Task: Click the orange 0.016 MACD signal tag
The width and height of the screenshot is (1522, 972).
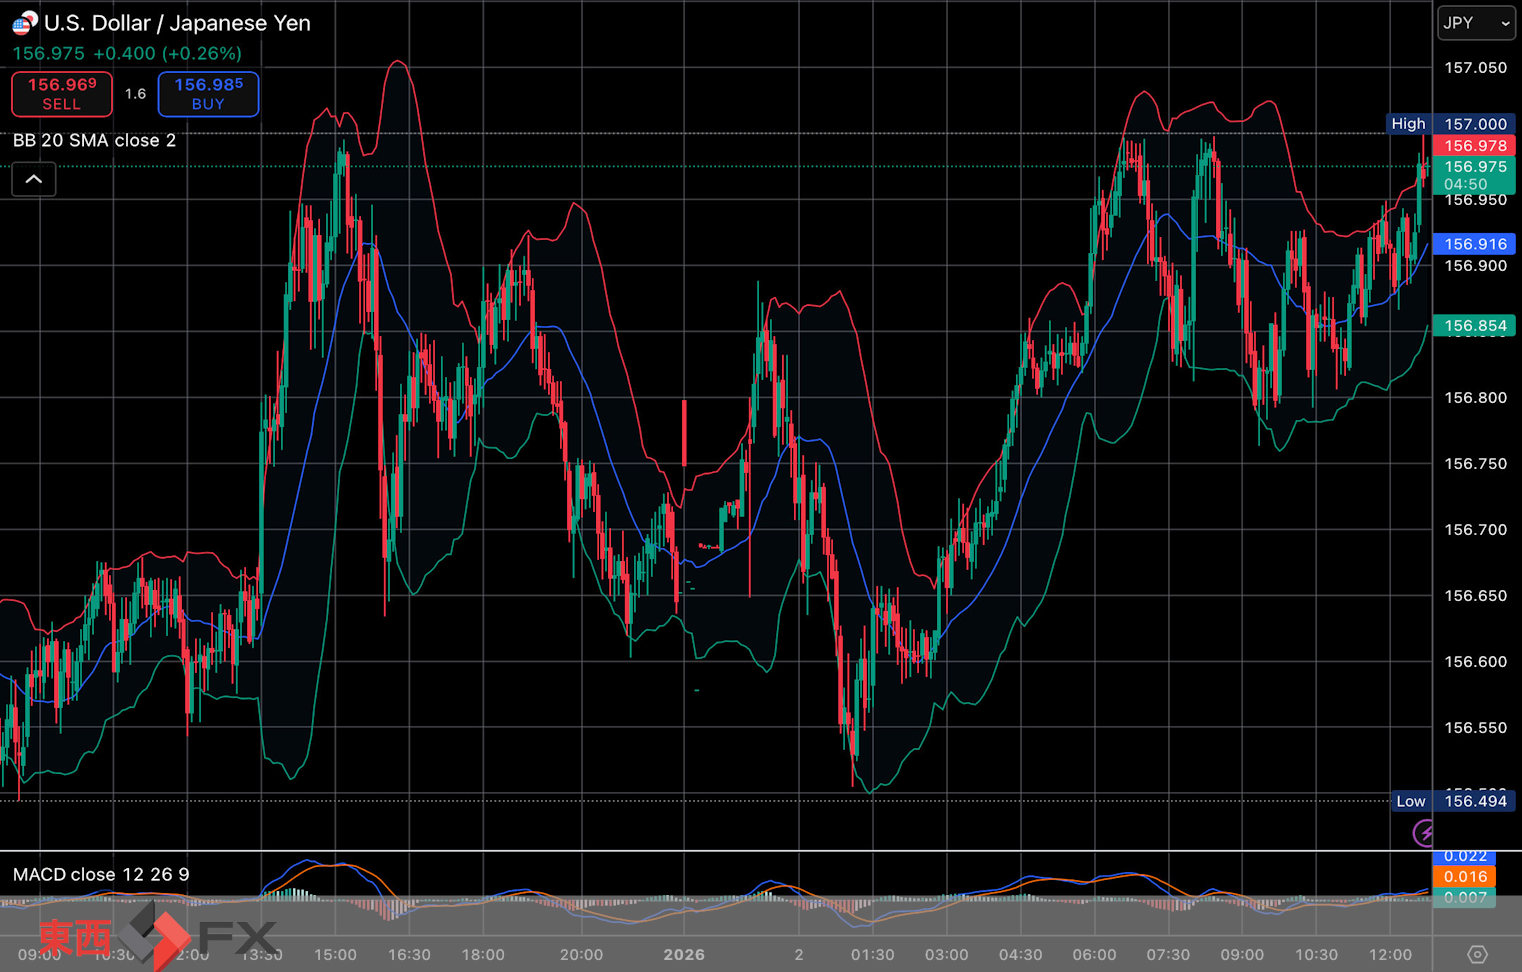Action: 1464,877
